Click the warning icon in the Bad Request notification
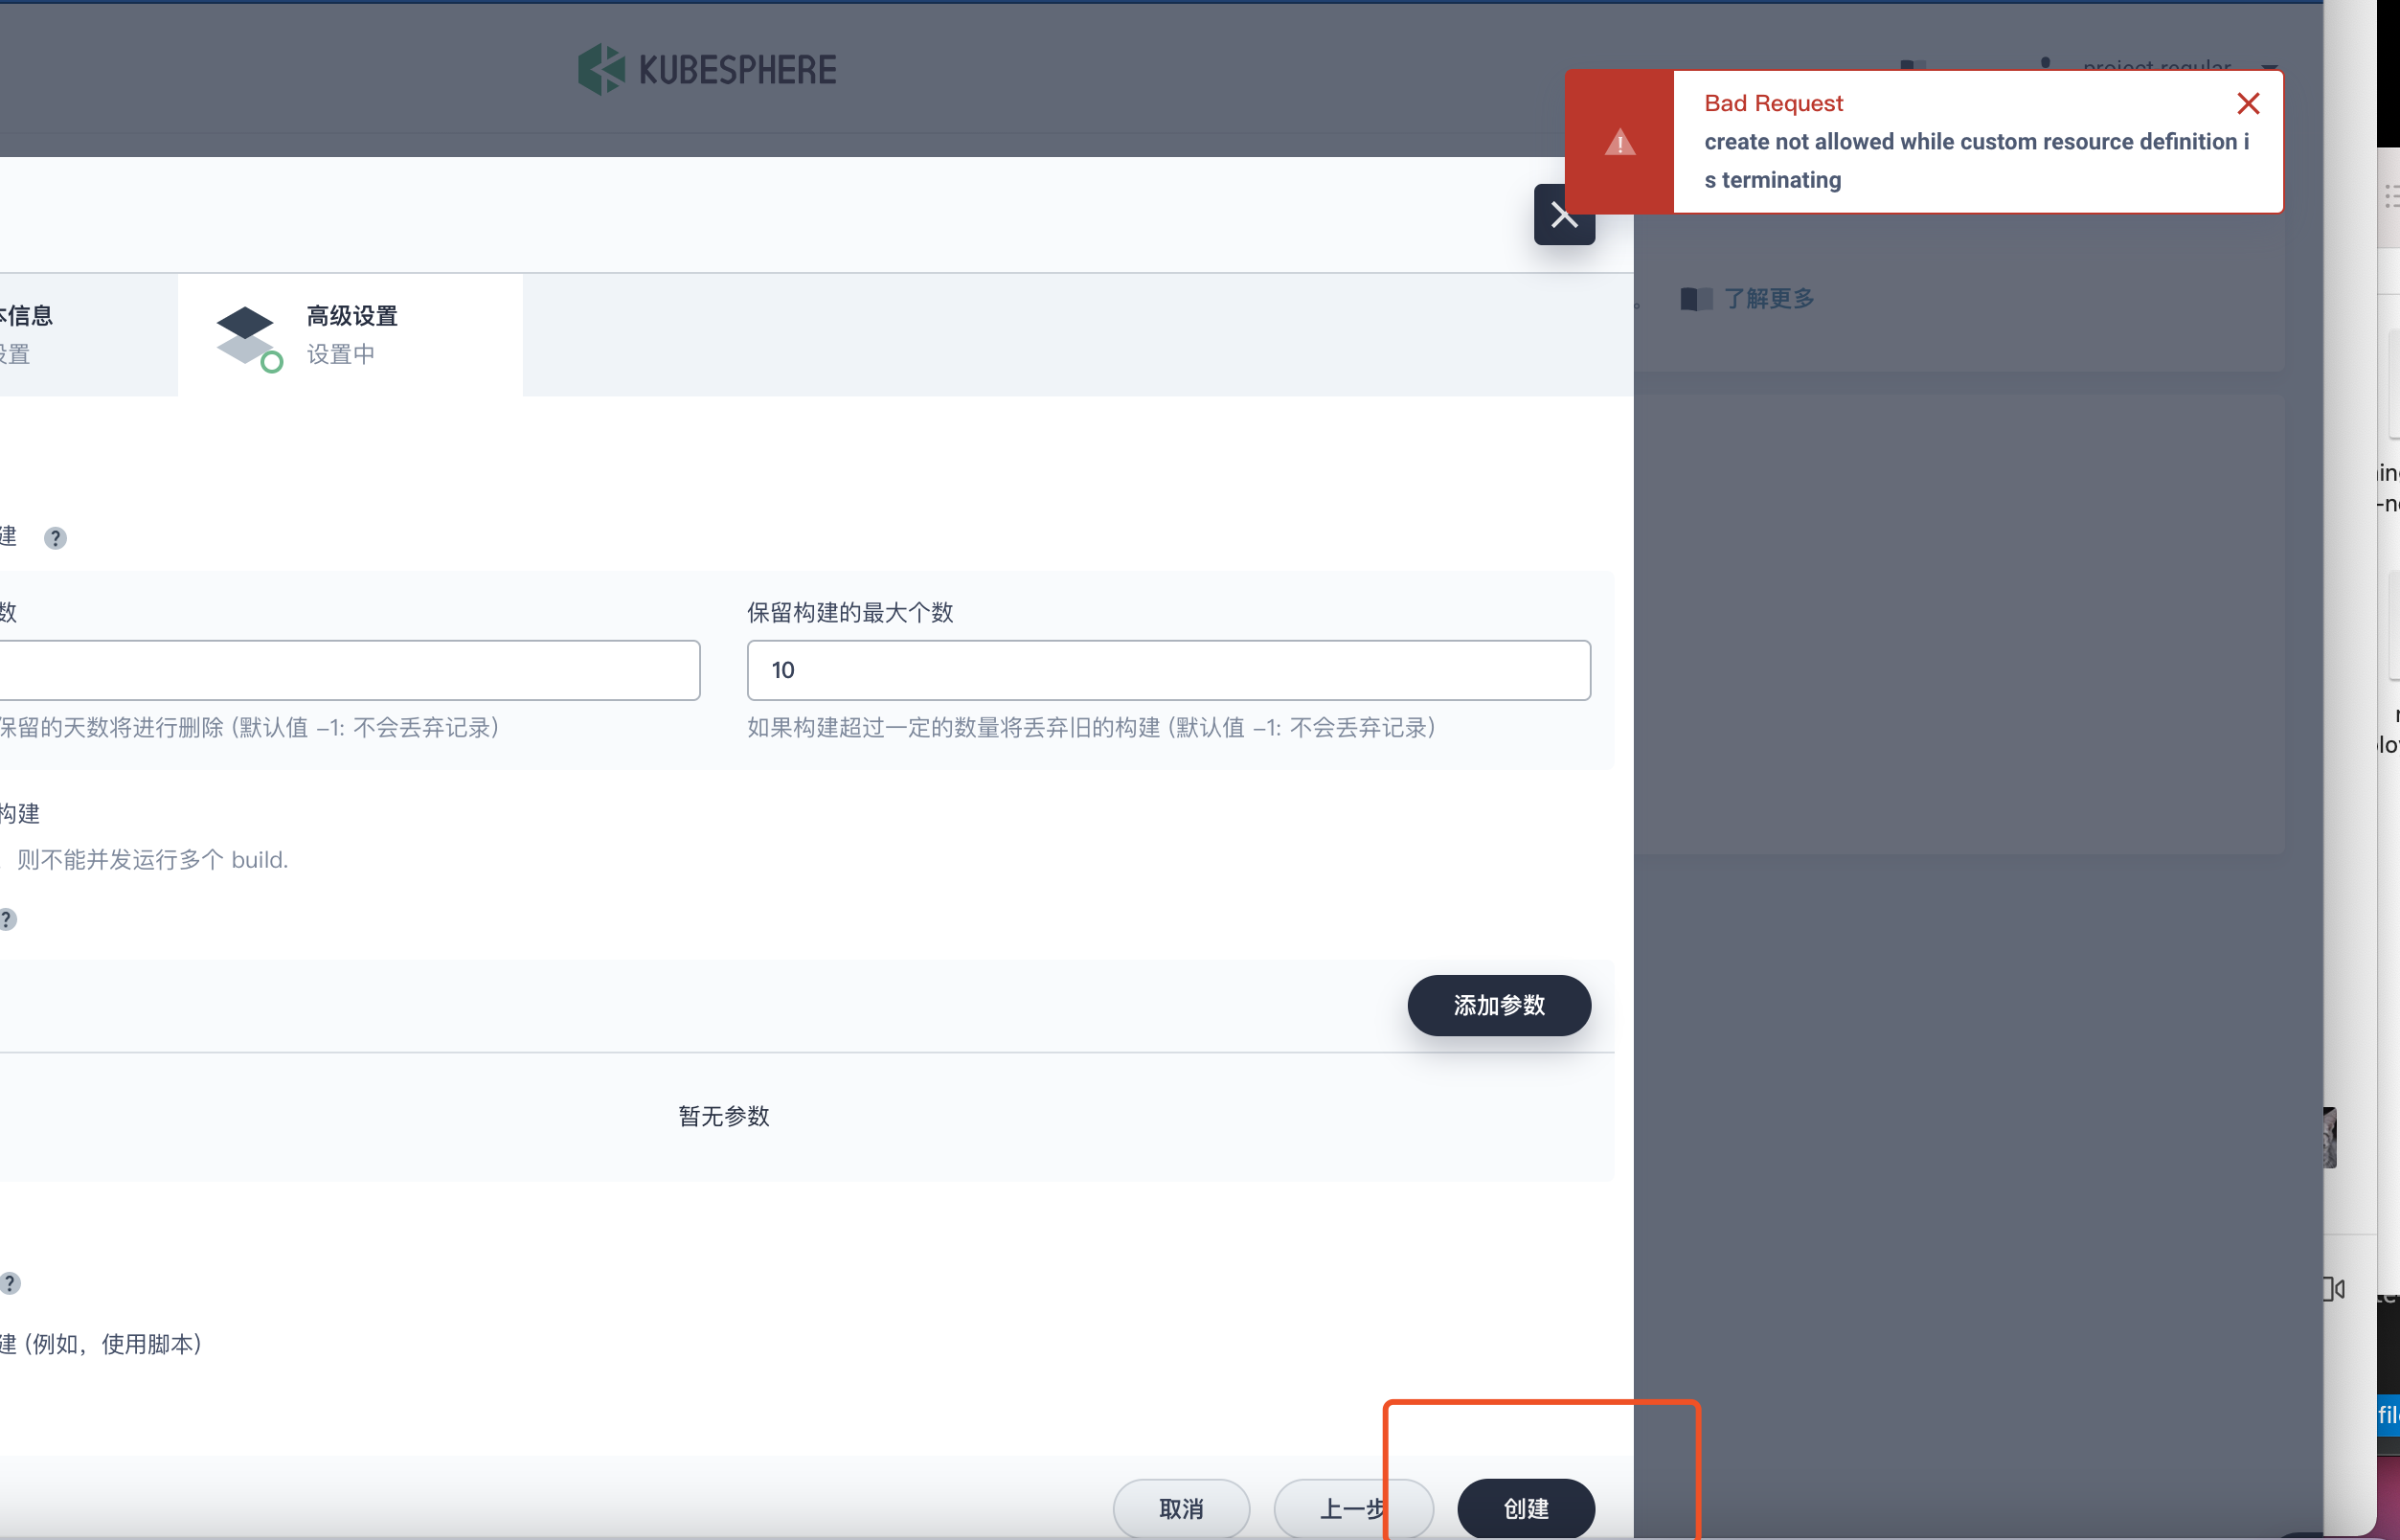2400x1540 pixels. (x=1620, y=142)
